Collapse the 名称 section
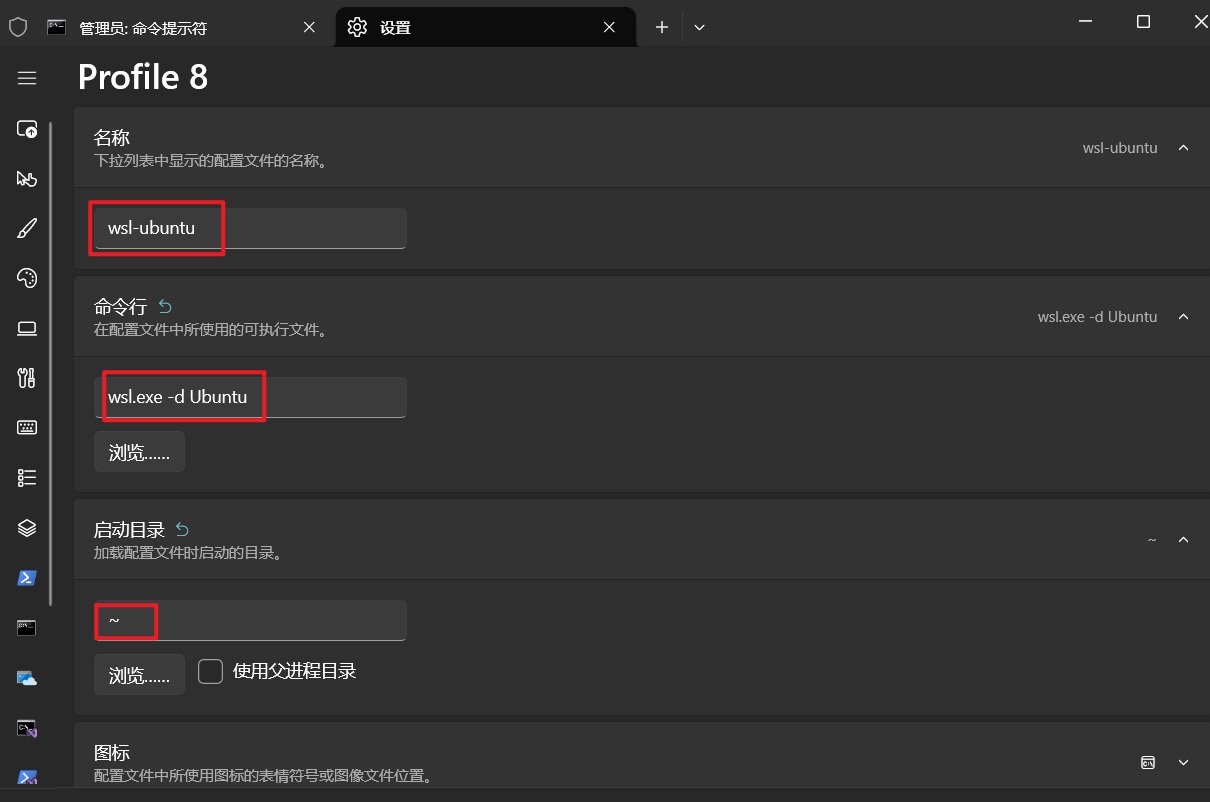 click(x=1184, y=147)
